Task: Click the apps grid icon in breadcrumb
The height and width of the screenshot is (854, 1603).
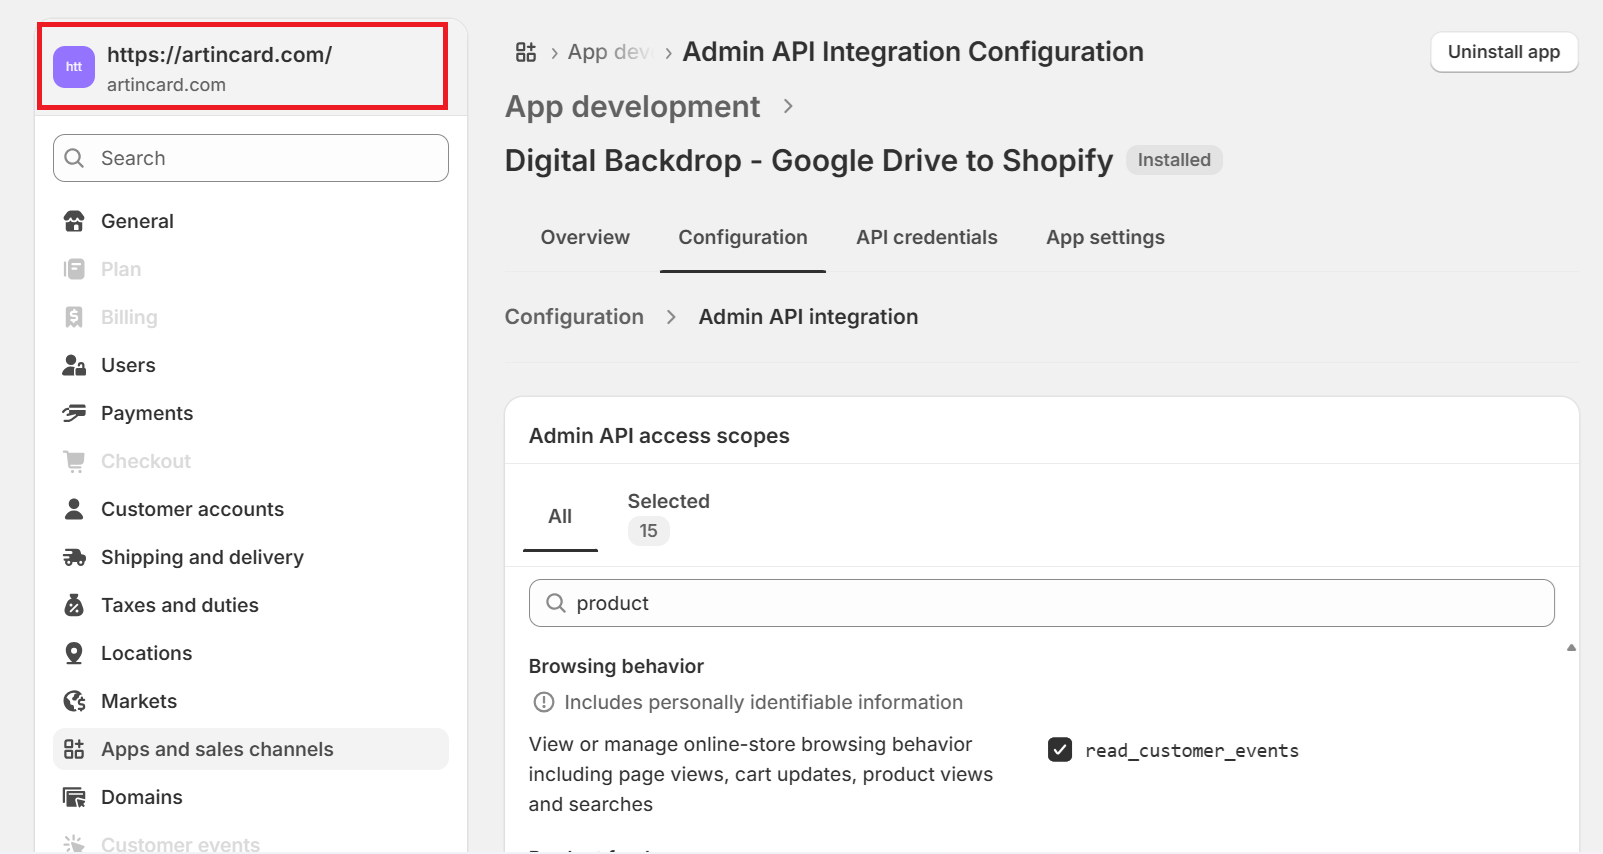Action: pos(526,52)
